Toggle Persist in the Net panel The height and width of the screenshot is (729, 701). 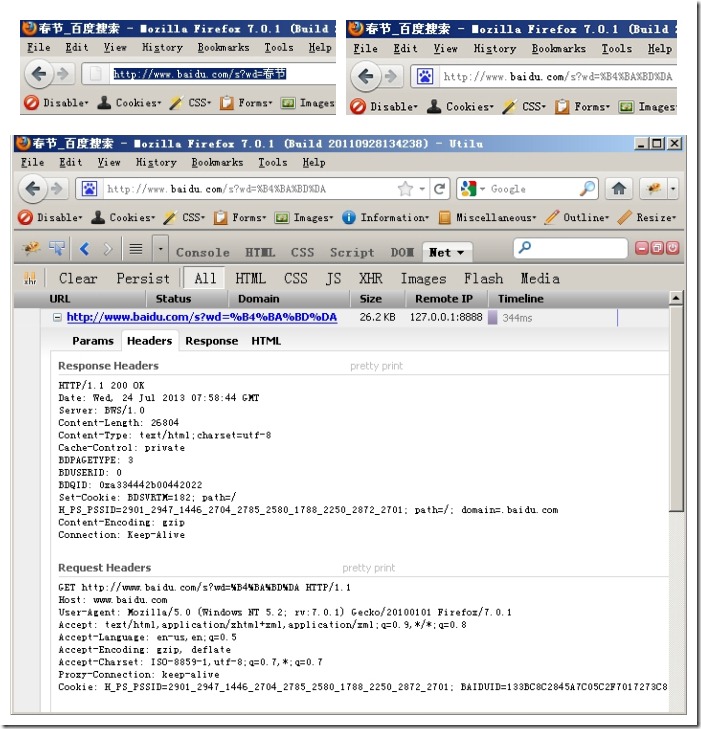(143, 278)
